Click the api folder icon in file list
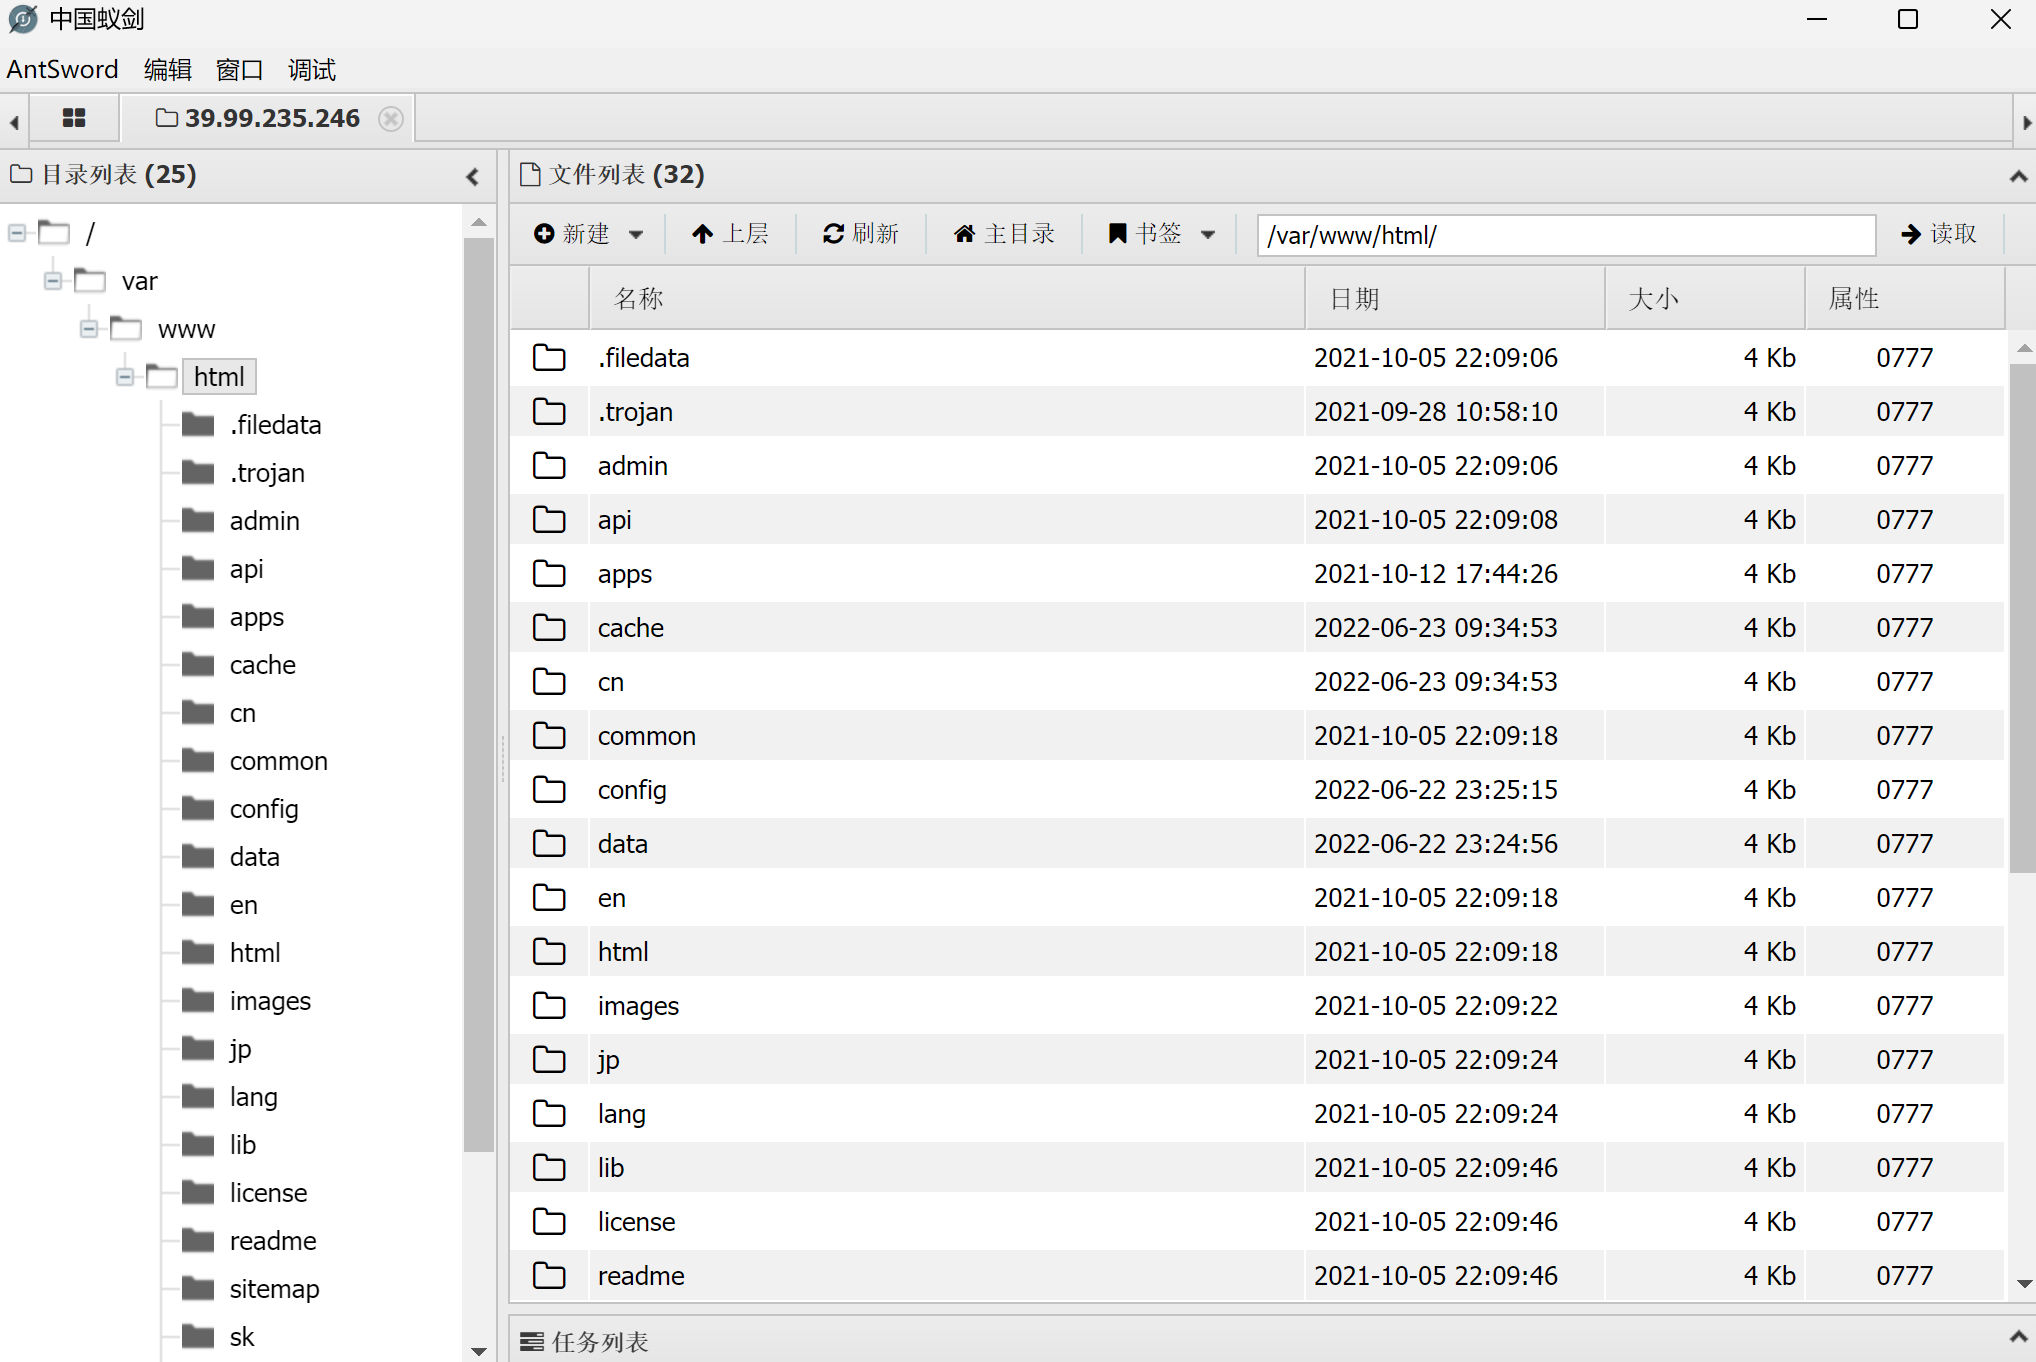2036x1362 pixels. coord(549,519)
